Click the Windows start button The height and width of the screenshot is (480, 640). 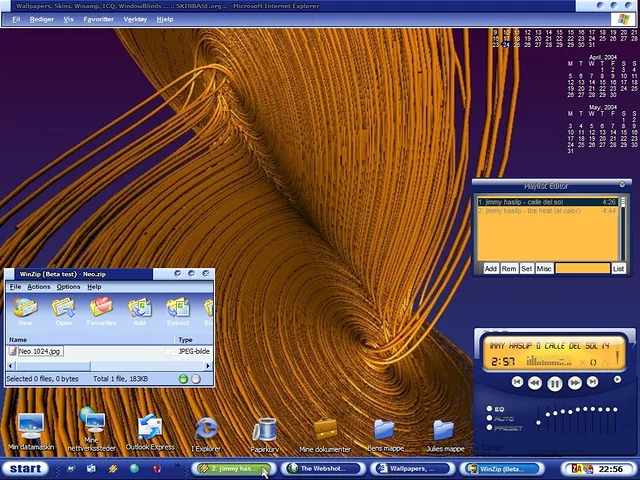(25, 468)
